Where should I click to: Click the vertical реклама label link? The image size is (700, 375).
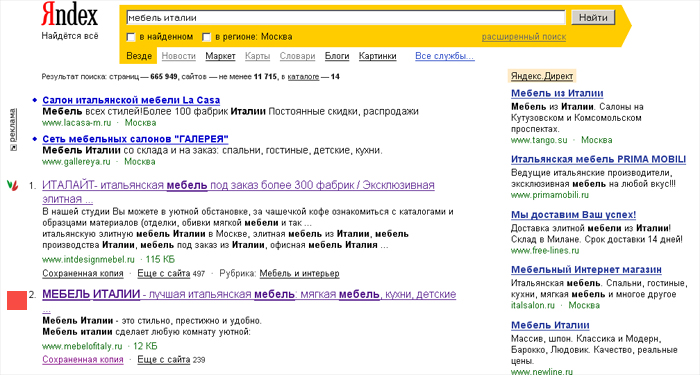coord(13,125)
